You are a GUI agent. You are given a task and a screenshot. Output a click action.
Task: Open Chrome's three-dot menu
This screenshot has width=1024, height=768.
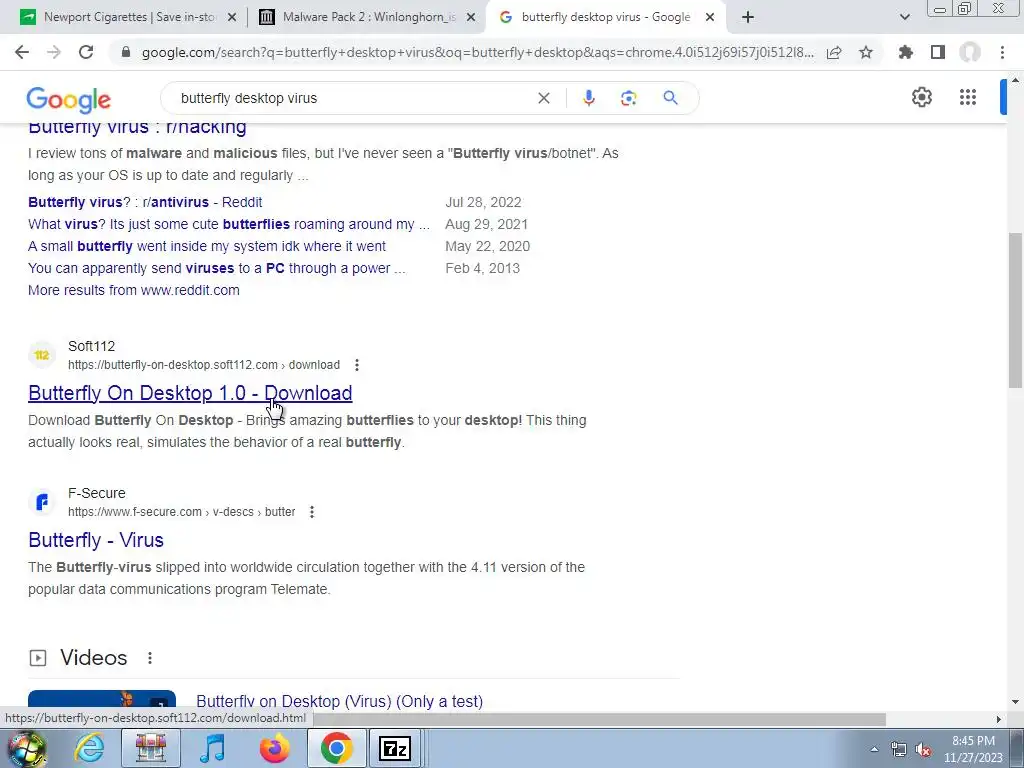[x=1002, y=52]
